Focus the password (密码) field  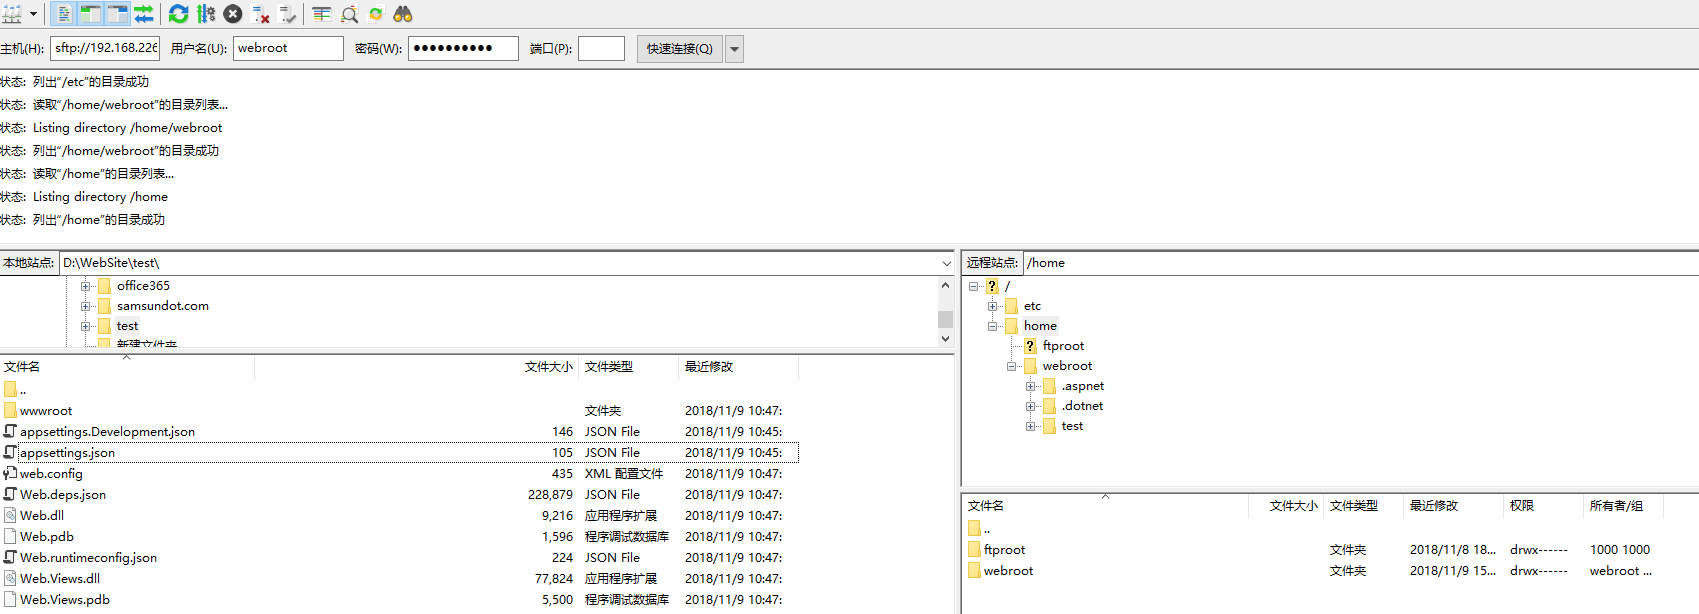coord(463,48)
